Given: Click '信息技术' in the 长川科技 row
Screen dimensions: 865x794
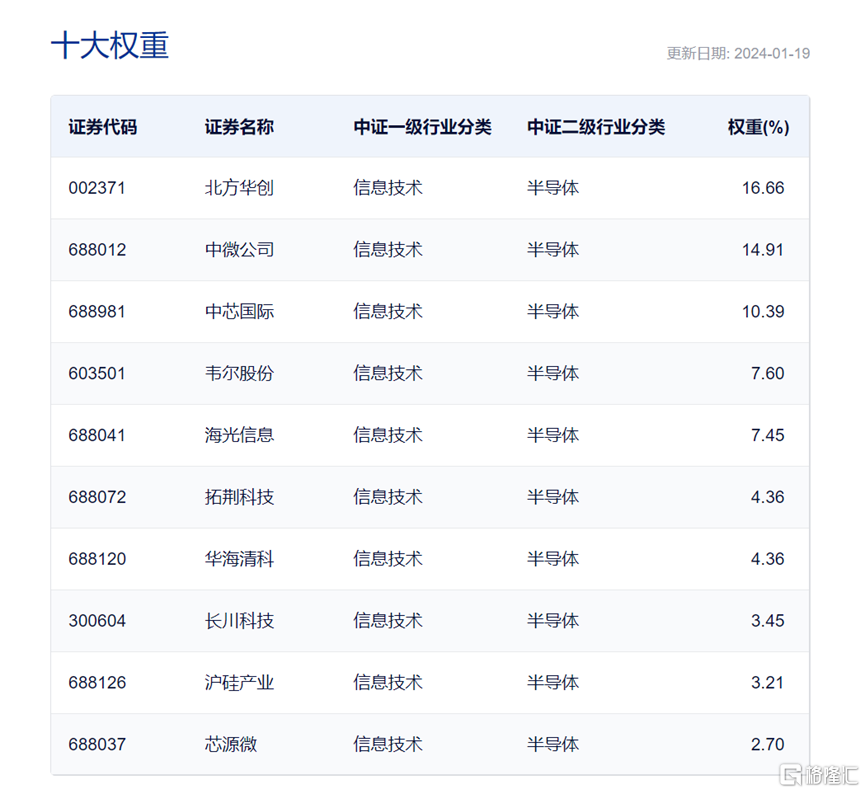Looking at the screenshot, I should pyautogui.click(x=388, y=621).
